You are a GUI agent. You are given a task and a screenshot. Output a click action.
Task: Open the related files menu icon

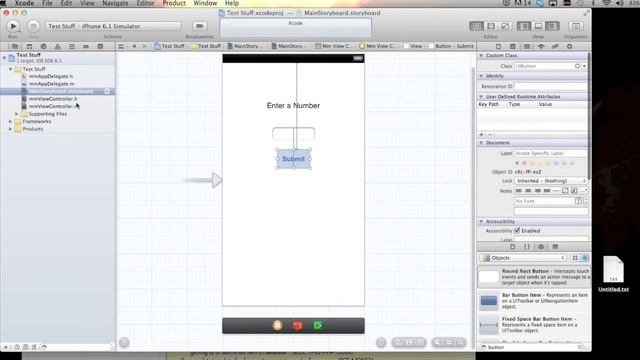121,47
